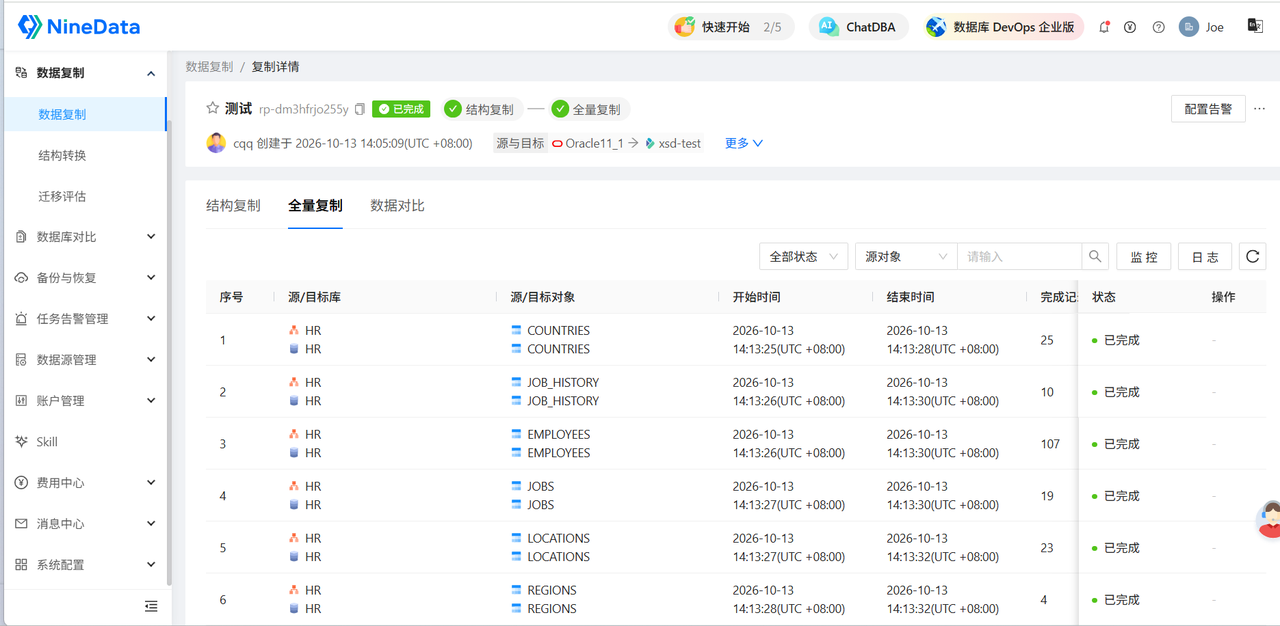
Task: Star the 测试 replication task
Action: click(x=212, y=108)
